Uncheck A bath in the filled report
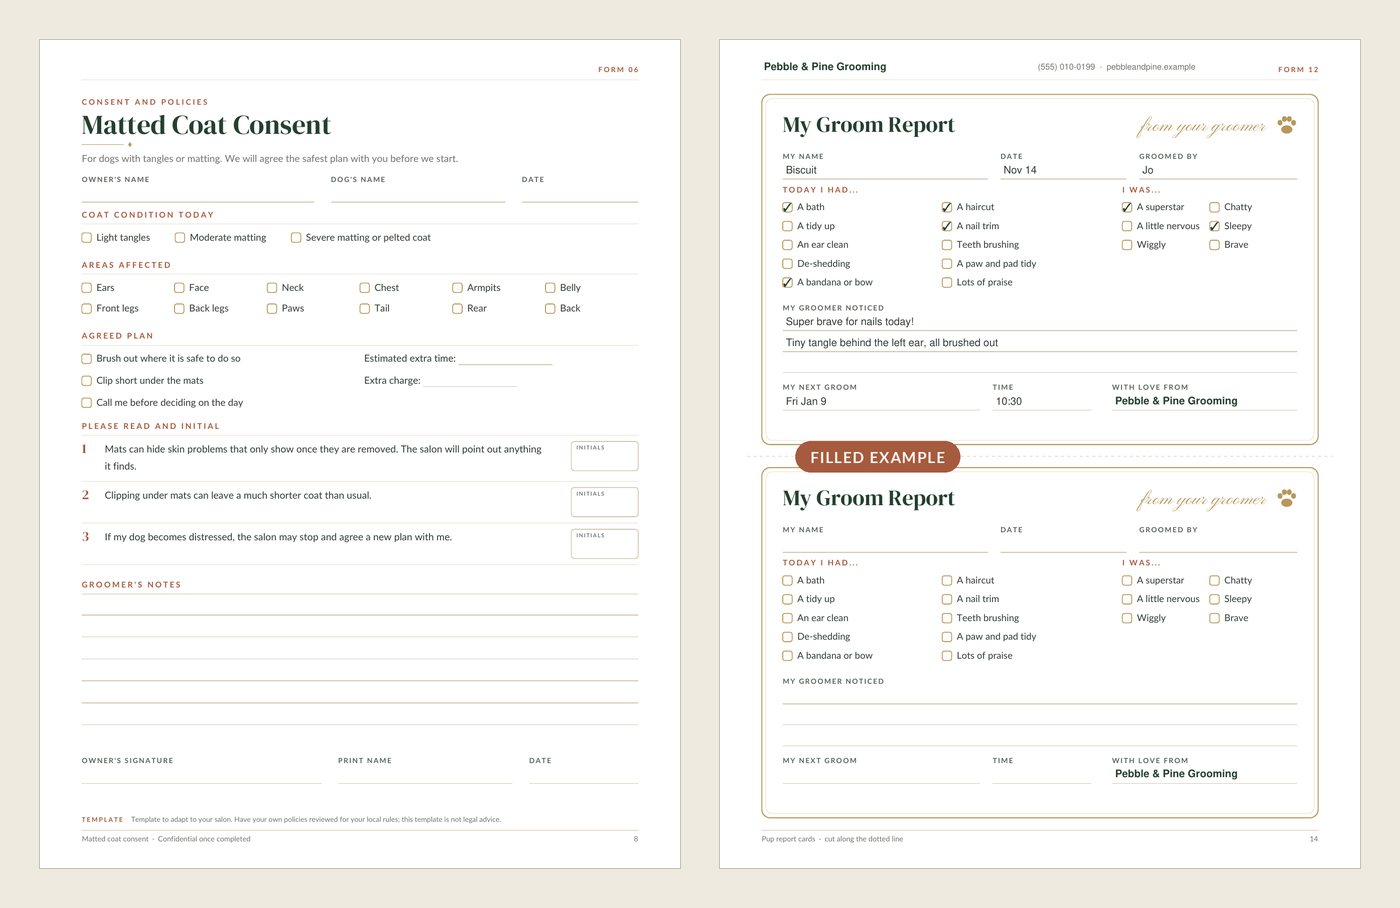Viewport: 1400px width, 908px height. [787, 207]
